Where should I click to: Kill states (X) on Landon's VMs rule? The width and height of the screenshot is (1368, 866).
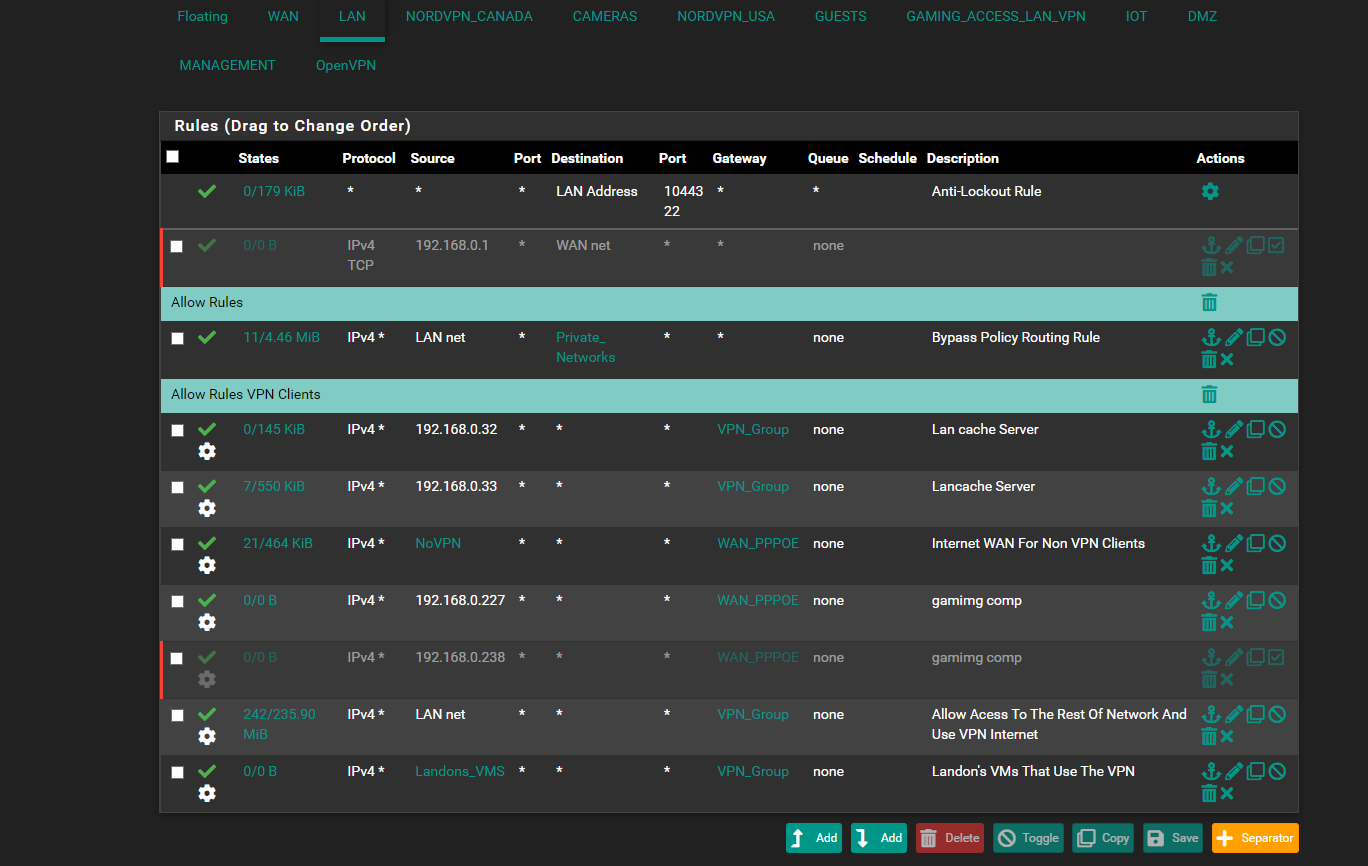click(x=1227, y=793)
